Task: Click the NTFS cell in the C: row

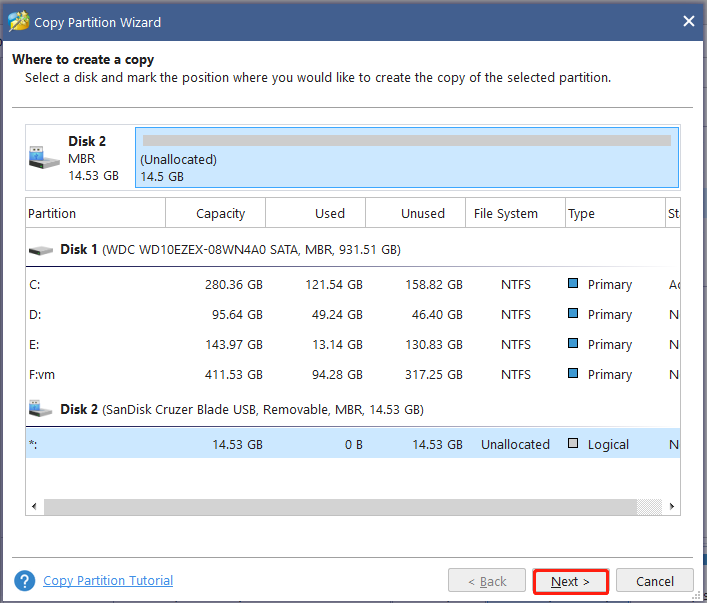Action: [x=516, y=285]
